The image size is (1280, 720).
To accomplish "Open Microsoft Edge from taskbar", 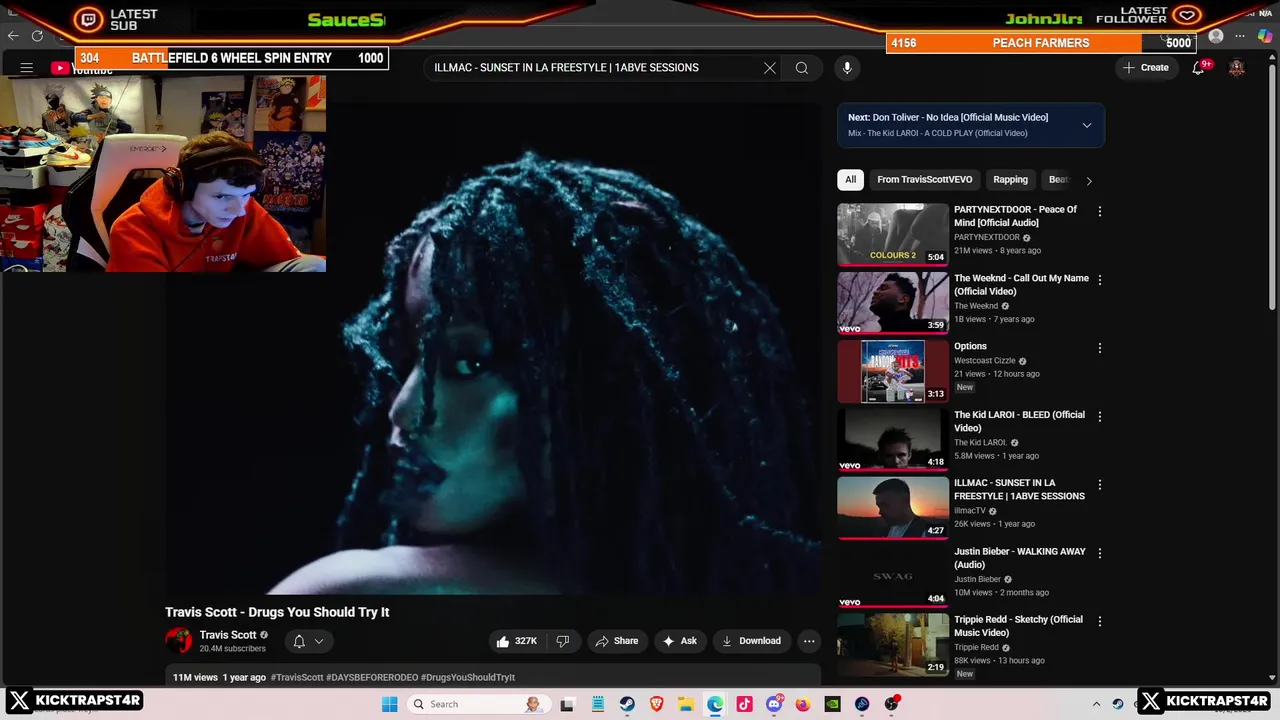I will (715, 704).
